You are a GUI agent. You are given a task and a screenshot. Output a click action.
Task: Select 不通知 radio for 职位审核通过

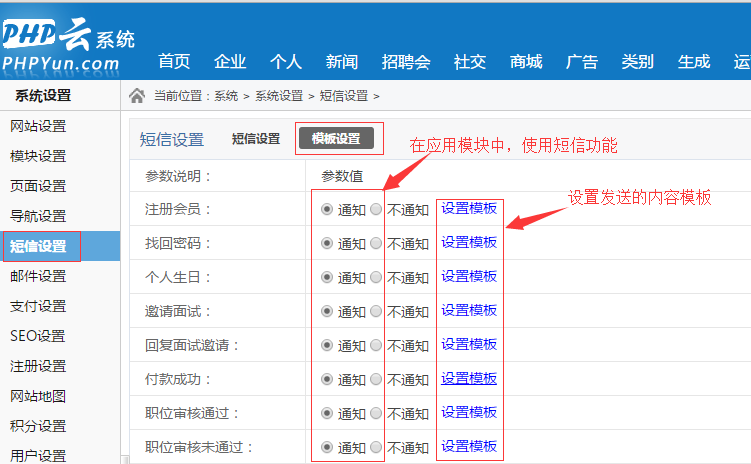click(x=376, y=413)
